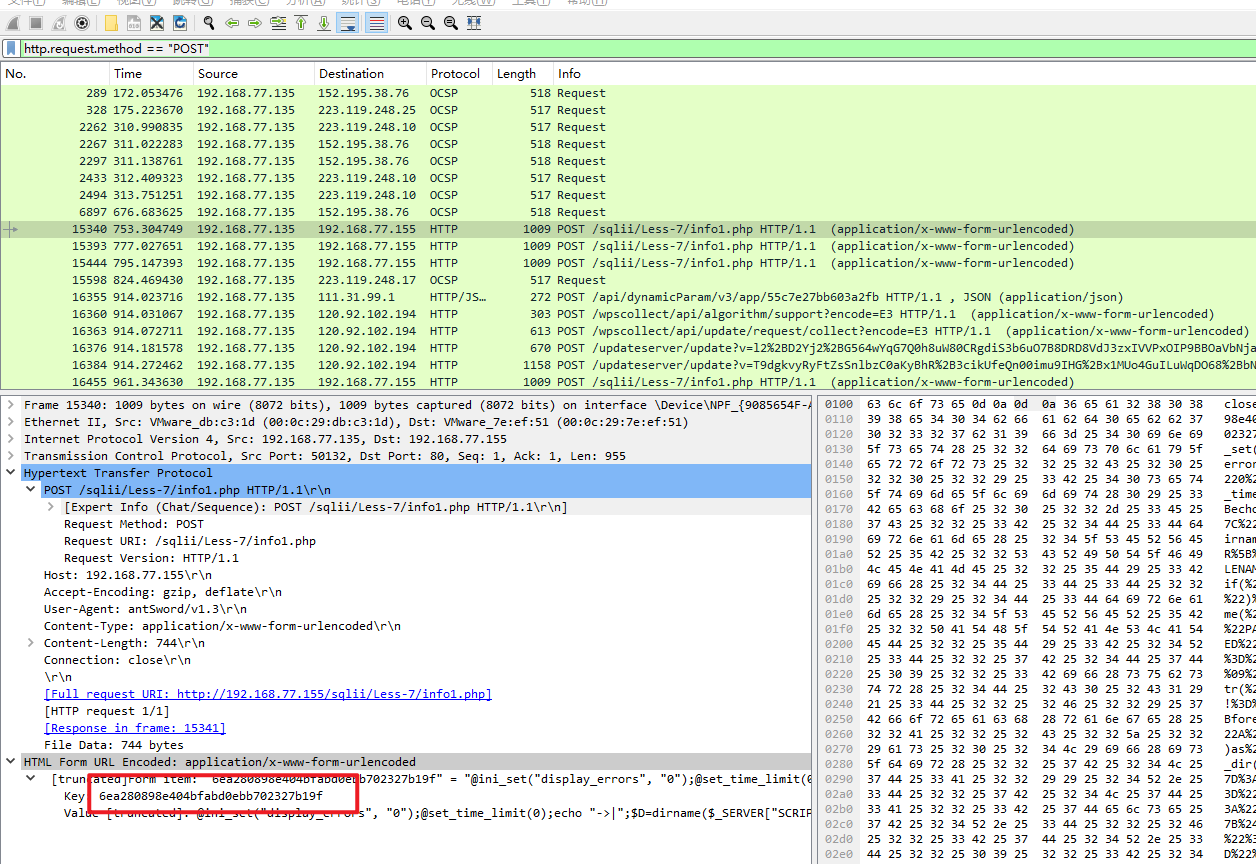Toggle auto-scroll during live capture
The image size is (1256, 864).
[348, 22]
